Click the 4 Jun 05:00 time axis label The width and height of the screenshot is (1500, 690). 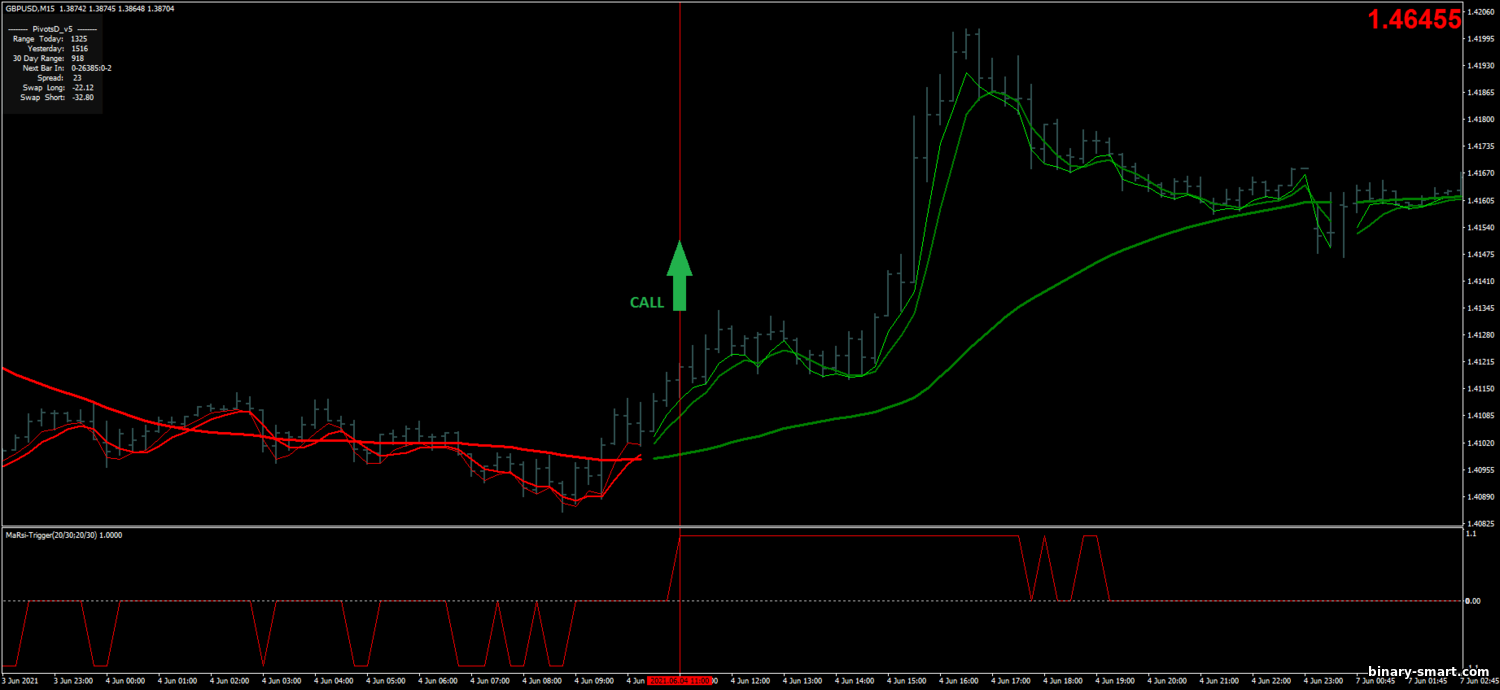click(386, 681)
